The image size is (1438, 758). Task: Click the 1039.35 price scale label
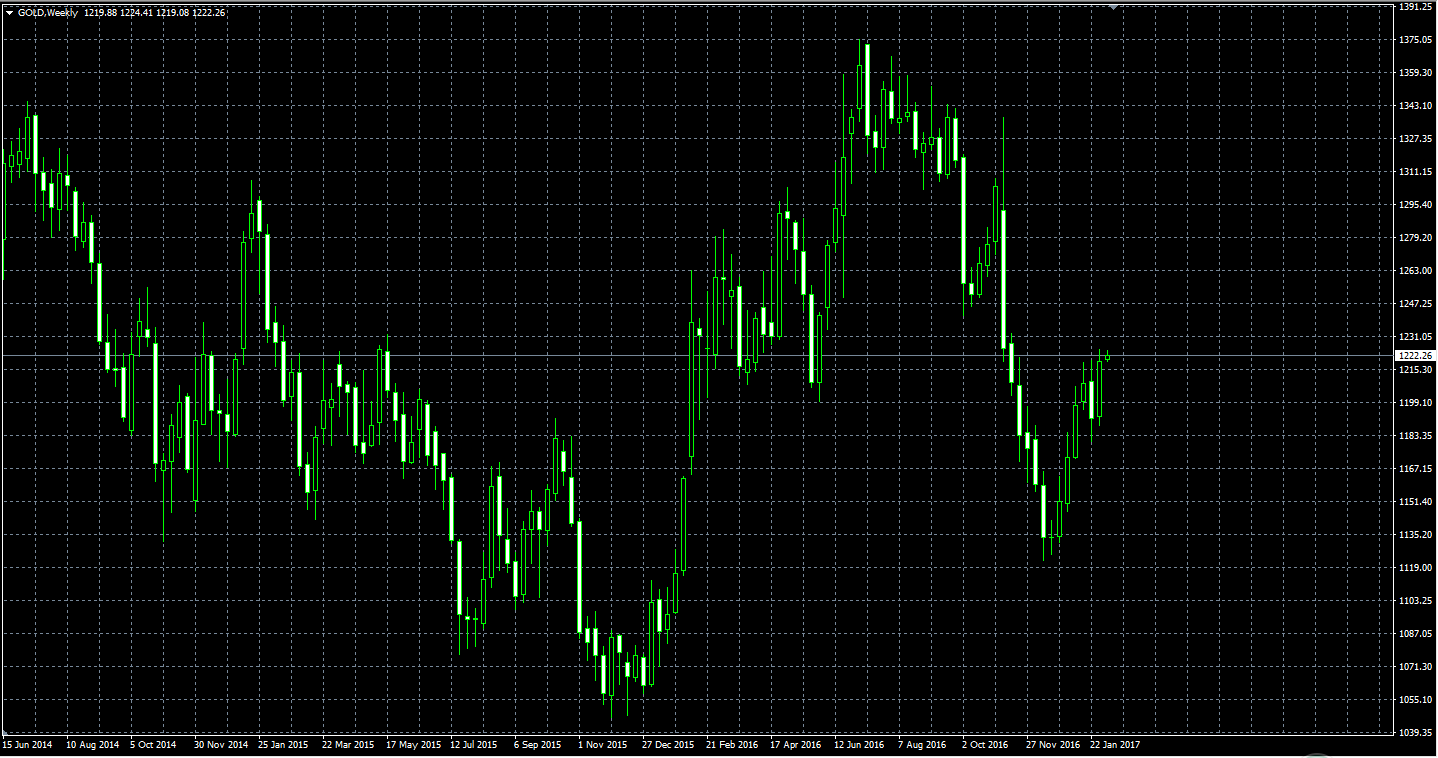1415,733
